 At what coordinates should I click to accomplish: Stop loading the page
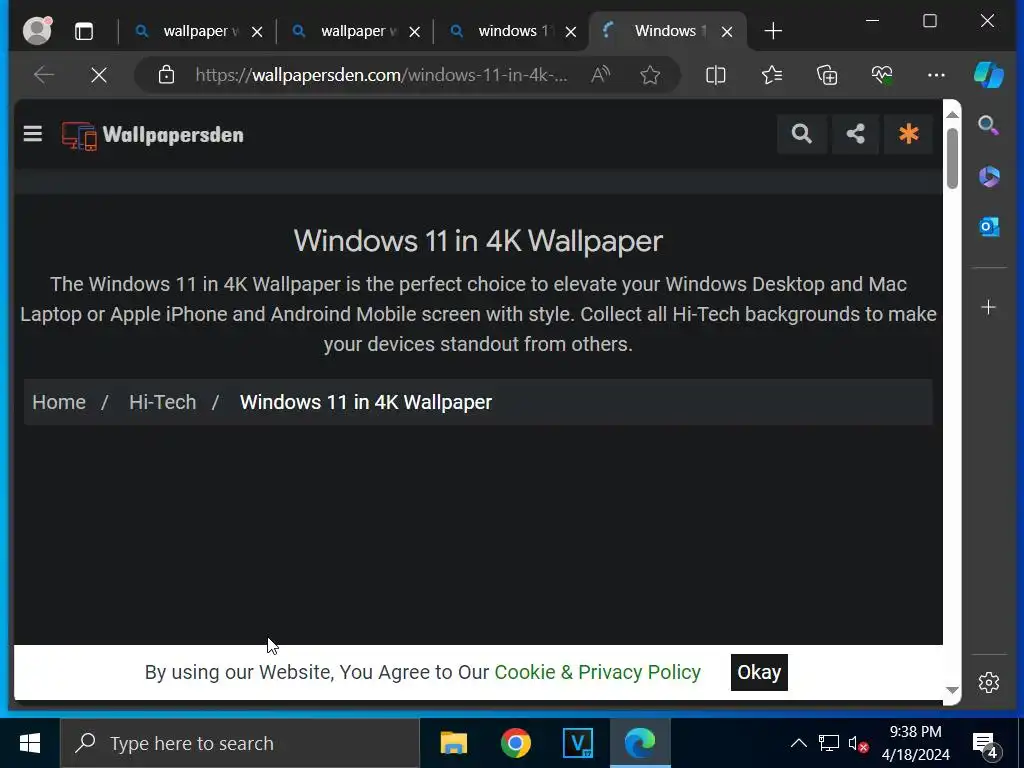99,75
